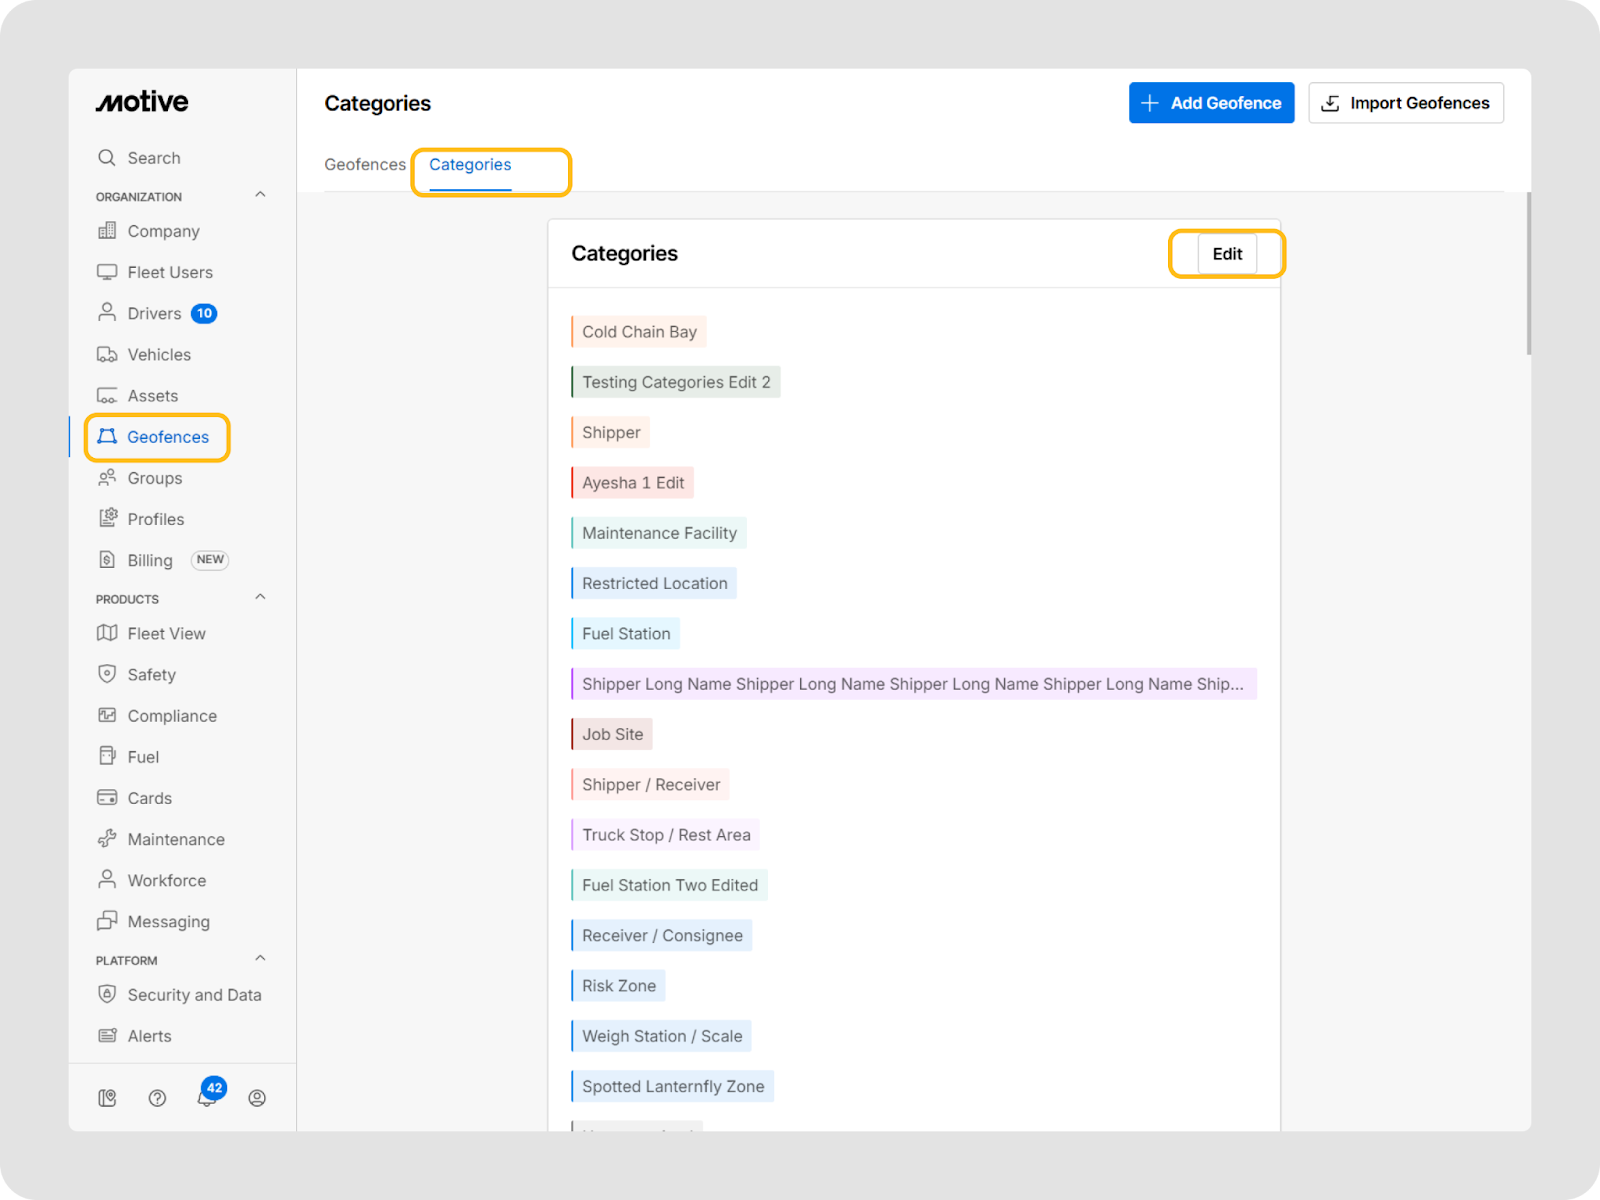Screen dimensions: 1600x1200
Task: Click the Edit button for Categories
Action: point(1227,254)
